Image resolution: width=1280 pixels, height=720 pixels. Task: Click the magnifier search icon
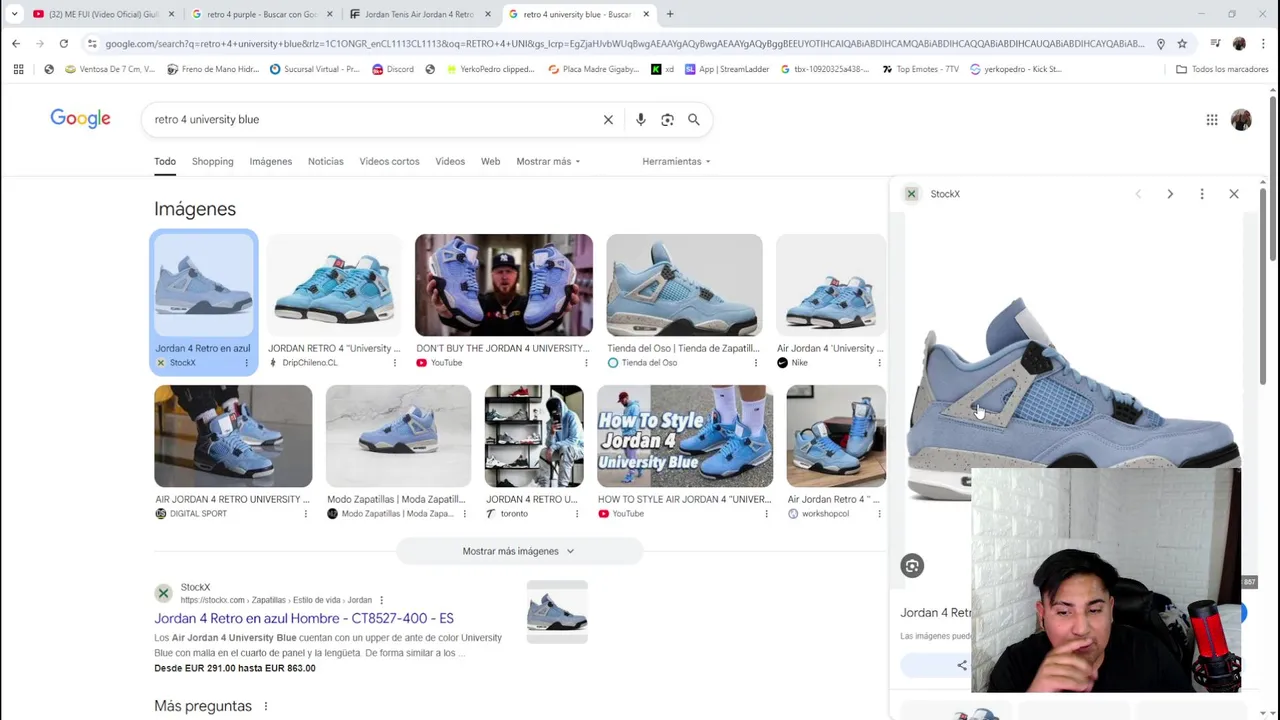coord(694,119)
